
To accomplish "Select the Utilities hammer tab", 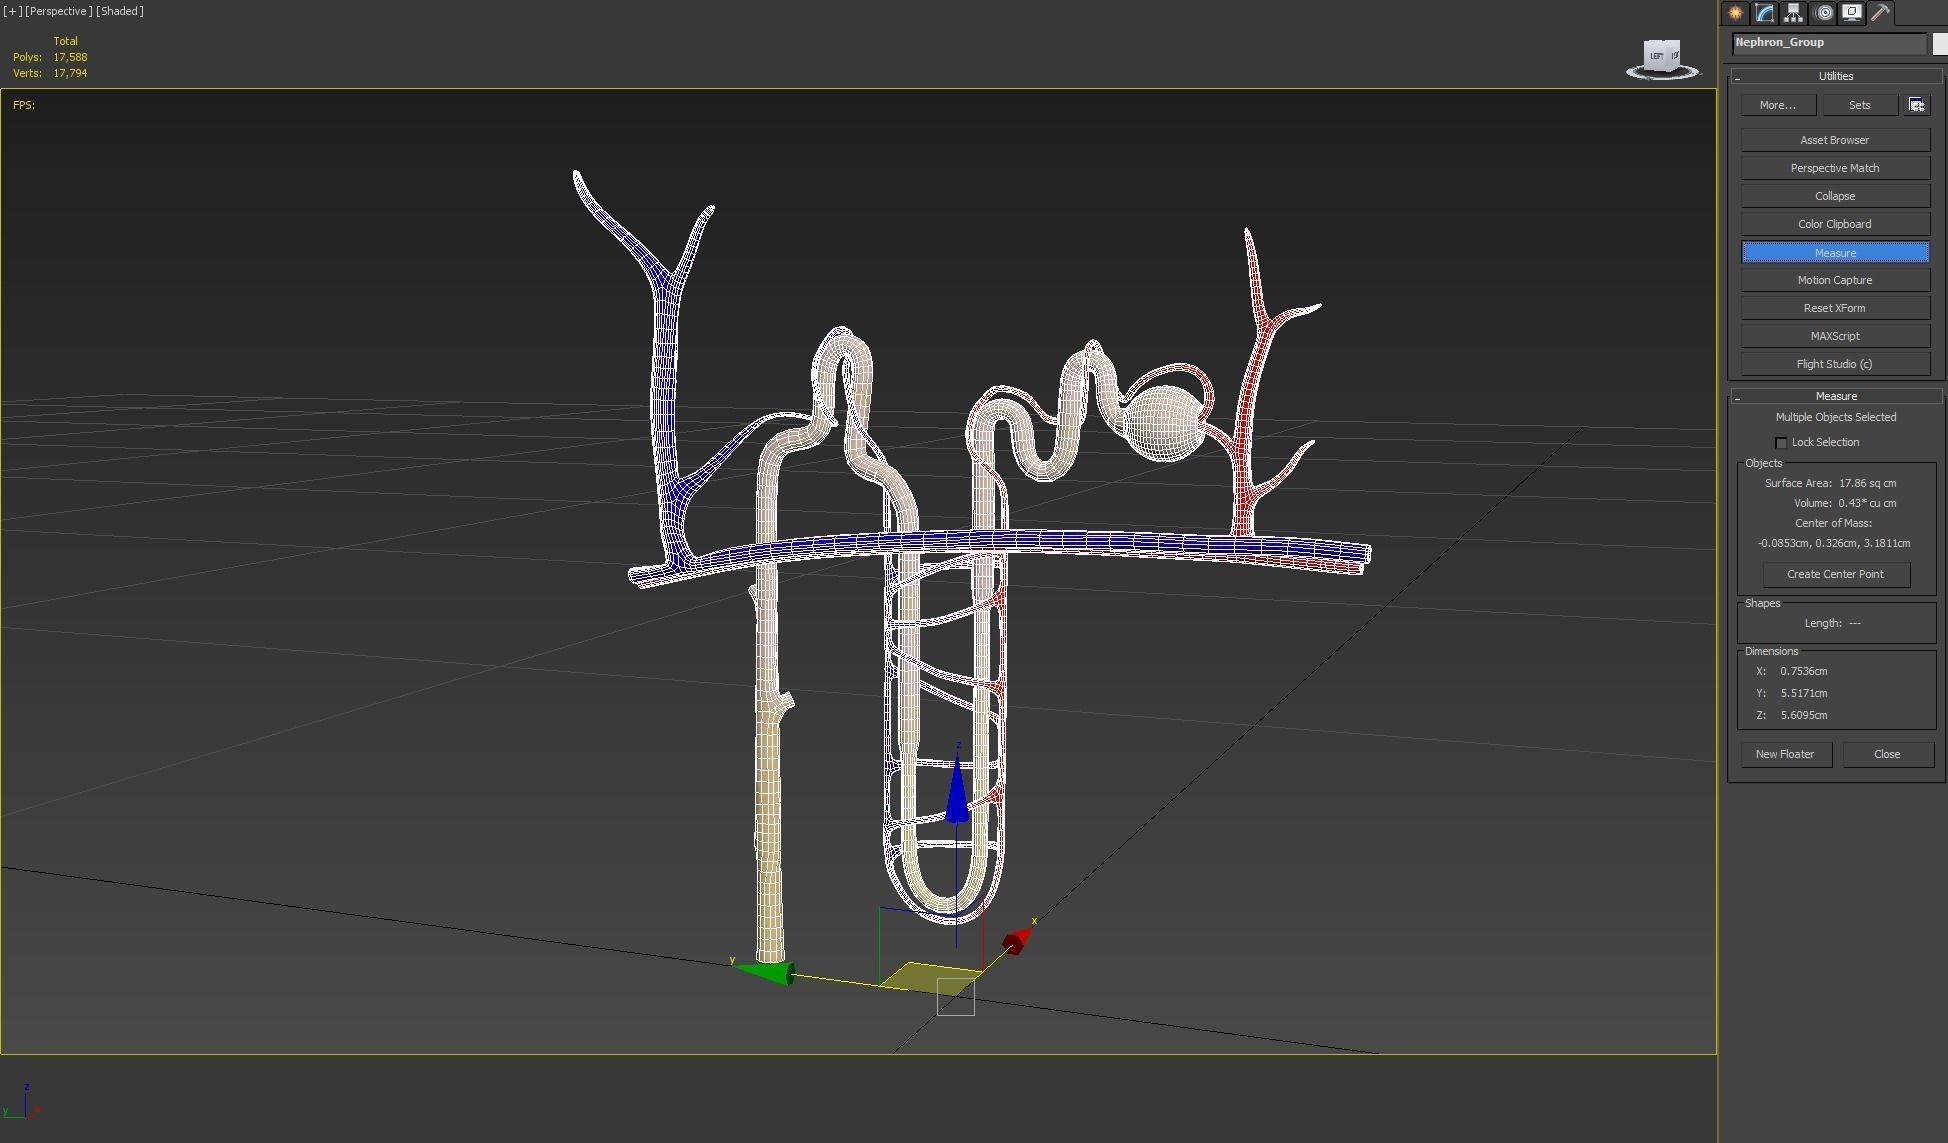I will (1881, 13).
